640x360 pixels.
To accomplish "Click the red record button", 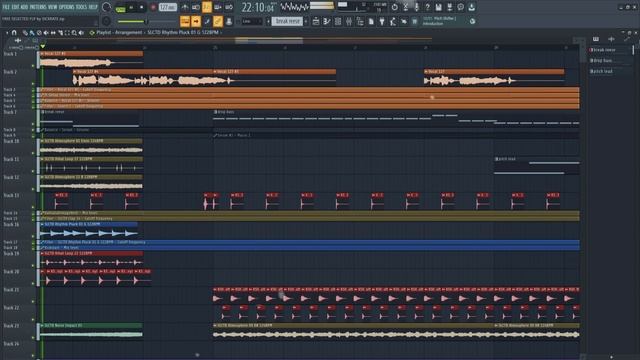I will pos(153,7).
